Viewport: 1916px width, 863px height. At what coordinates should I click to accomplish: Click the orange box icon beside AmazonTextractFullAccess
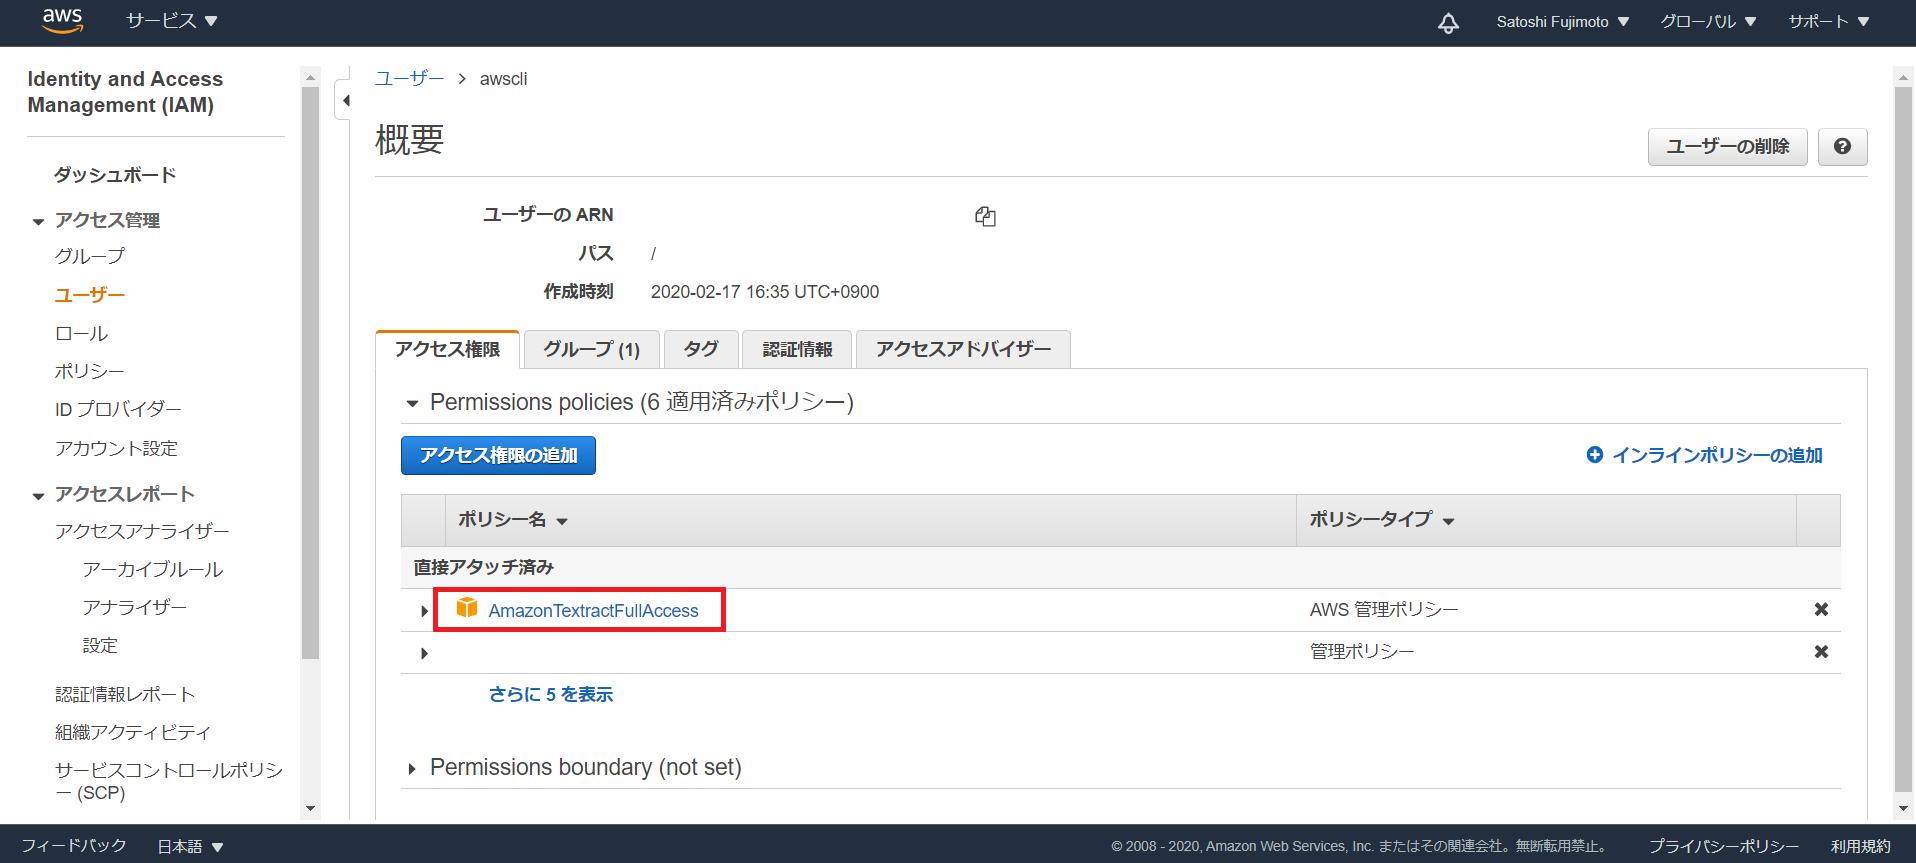click(467, 608)
